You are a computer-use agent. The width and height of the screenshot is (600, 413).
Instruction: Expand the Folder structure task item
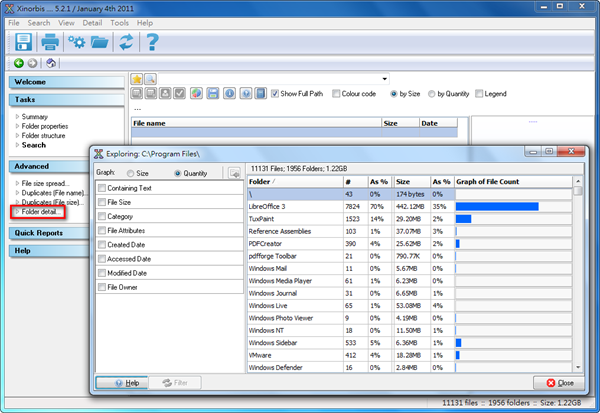[x=45, y=136]
